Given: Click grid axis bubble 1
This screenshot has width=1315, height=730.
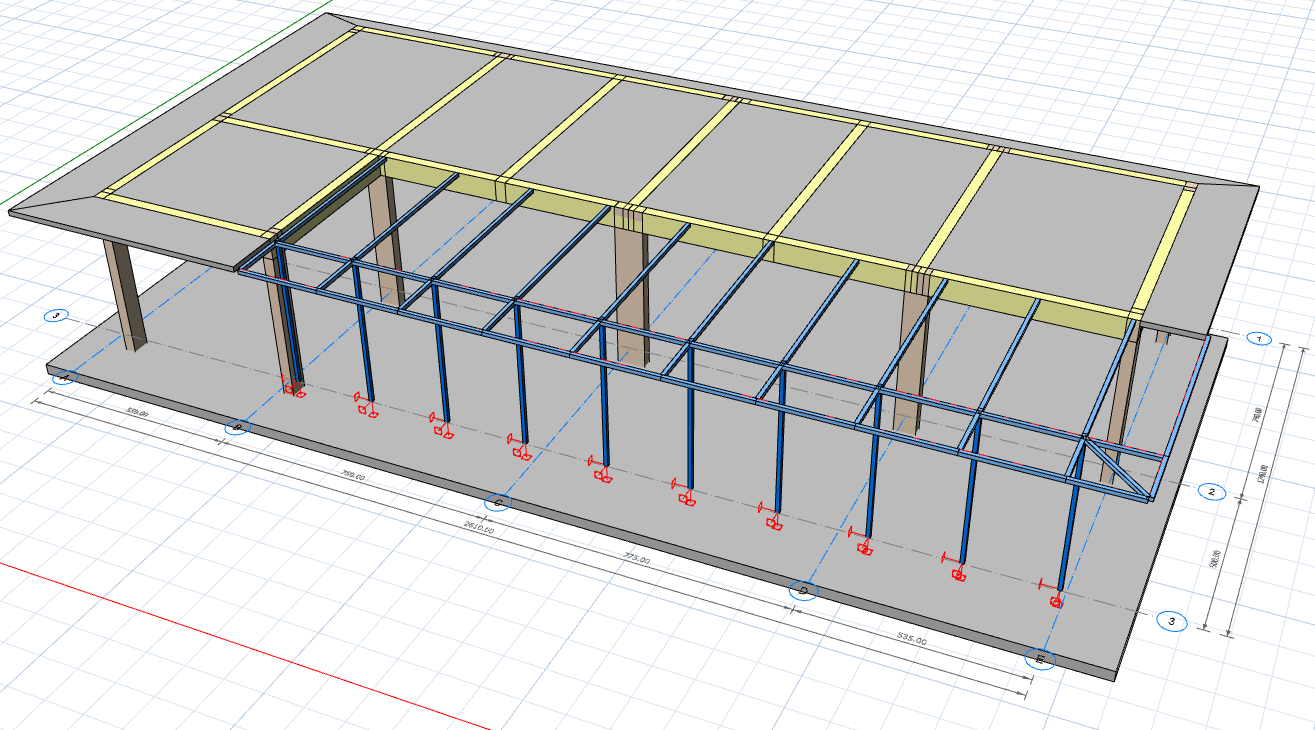Looking at the screenshot, I should 1258,339.
